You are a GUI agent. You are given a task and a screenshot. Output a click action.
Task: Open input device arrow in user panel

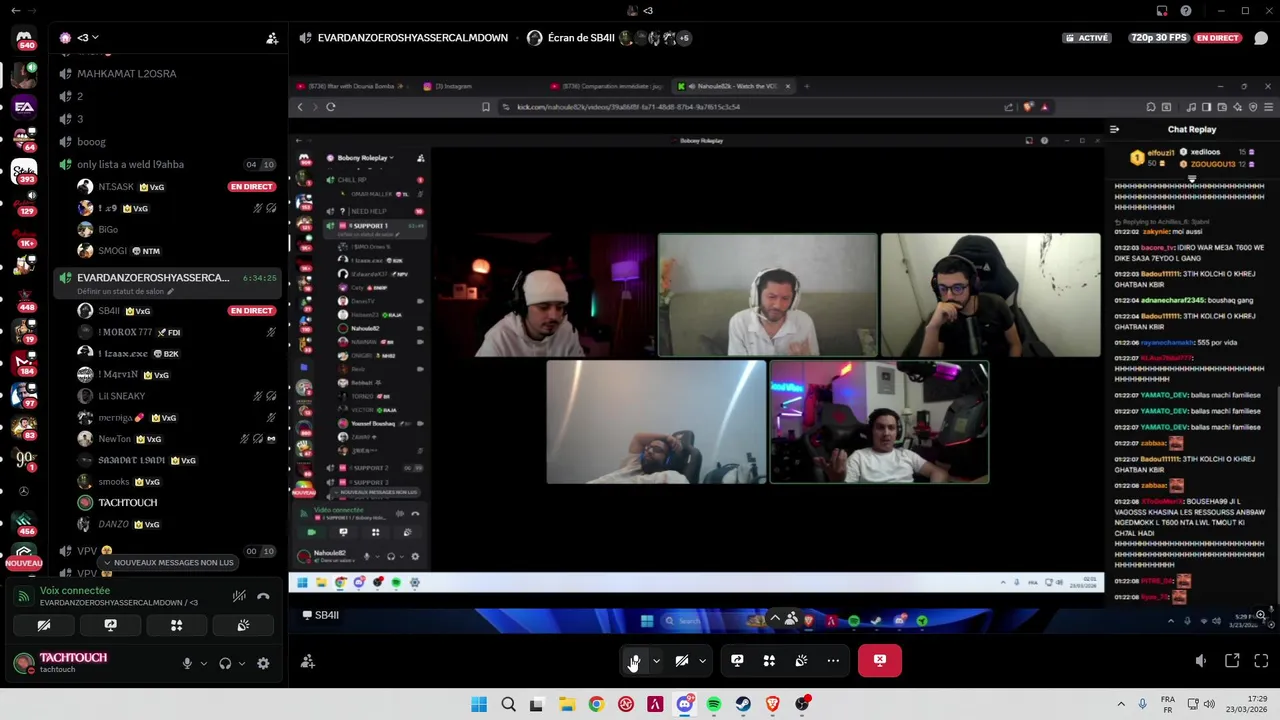tap(204, 663)
